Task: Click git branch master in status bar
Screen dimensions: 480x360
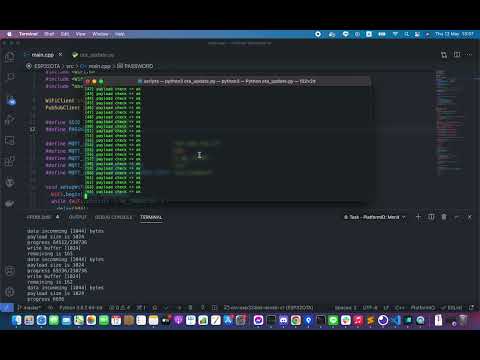Action: [x=29, y=308]
